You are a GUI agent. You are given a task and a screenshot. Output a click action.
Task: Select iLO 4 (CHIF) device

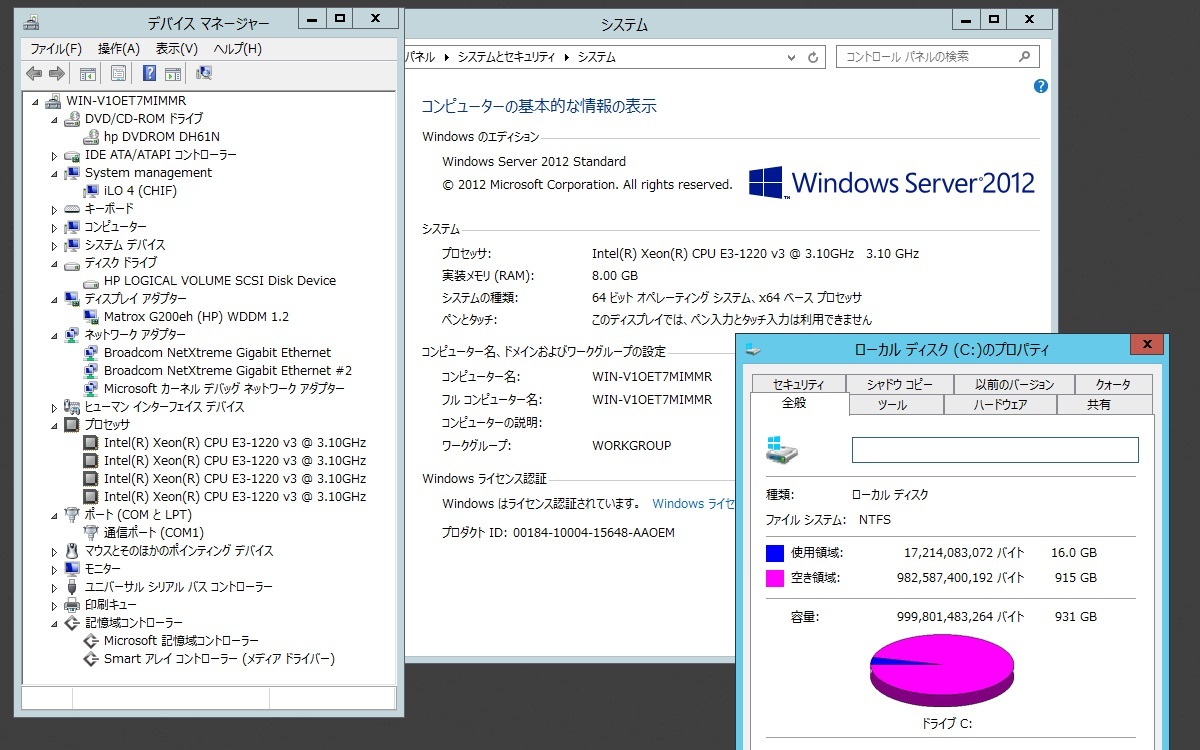(x=140, y=191)
